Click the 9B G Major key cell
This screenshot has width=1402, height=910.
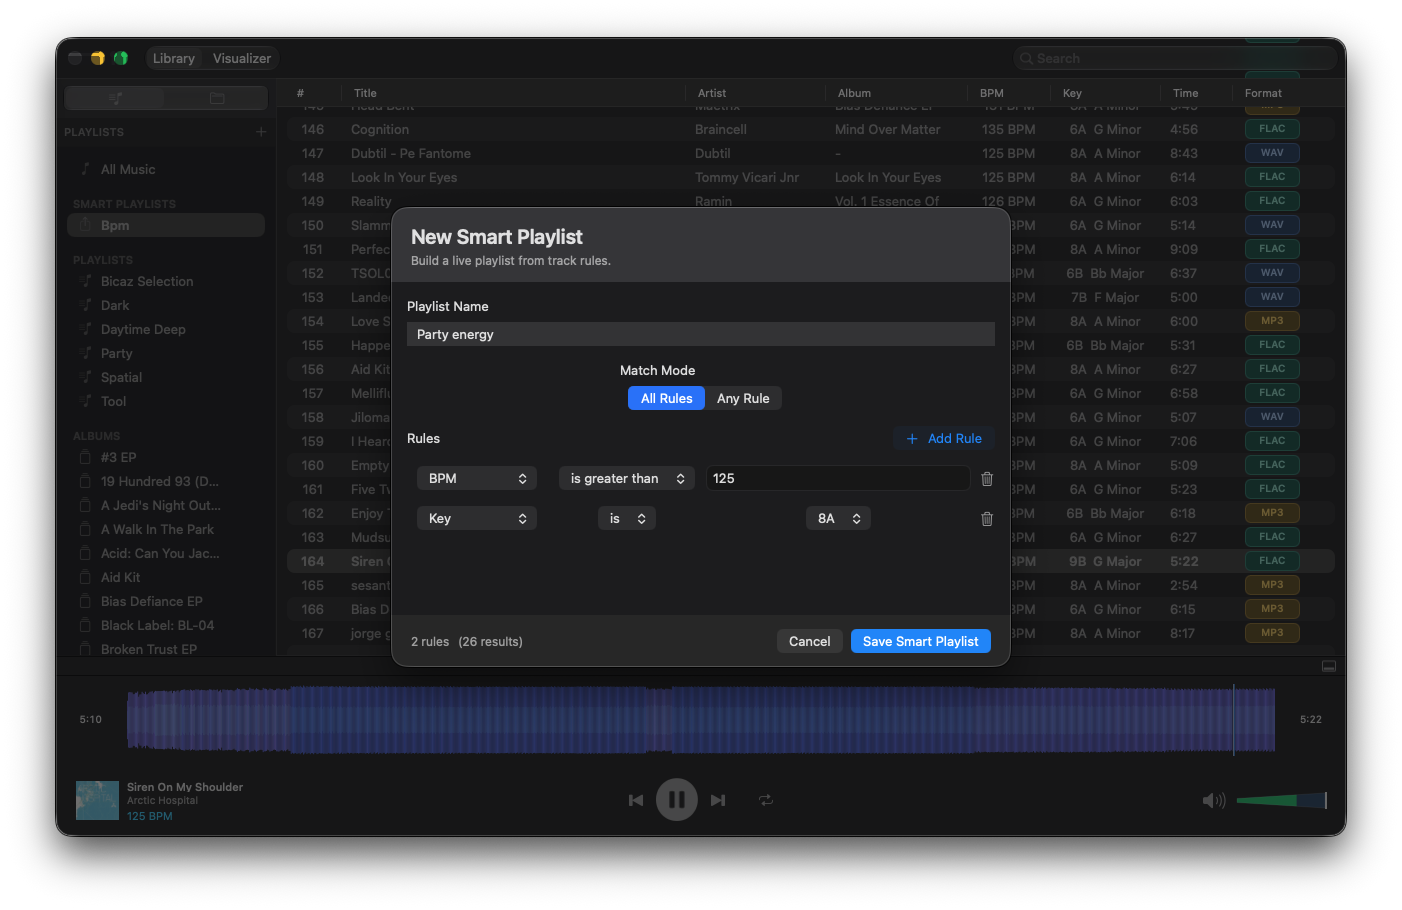coord(1105,561)
